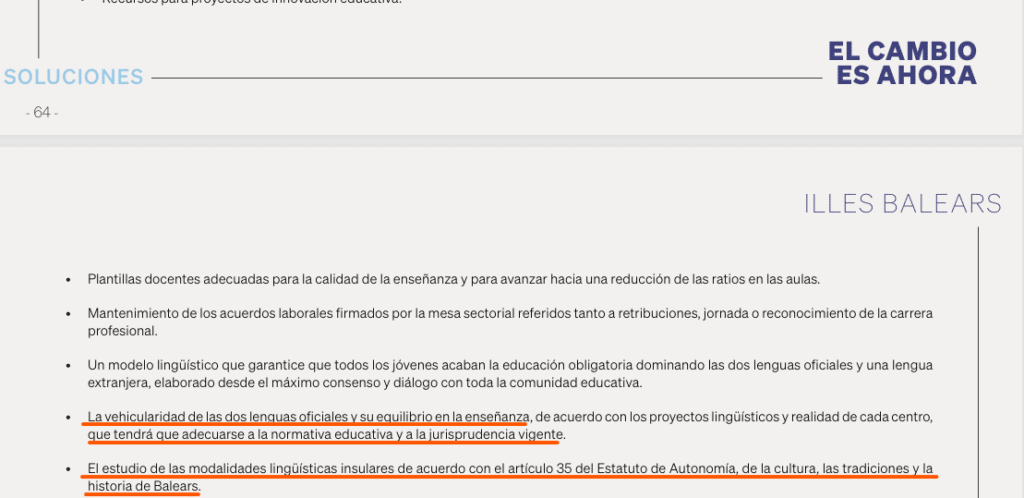Screen dimensions: 1024x498
Task: Click the Mantenimiento de los acuerdos laborales paragraph
Action: point(510,322)
